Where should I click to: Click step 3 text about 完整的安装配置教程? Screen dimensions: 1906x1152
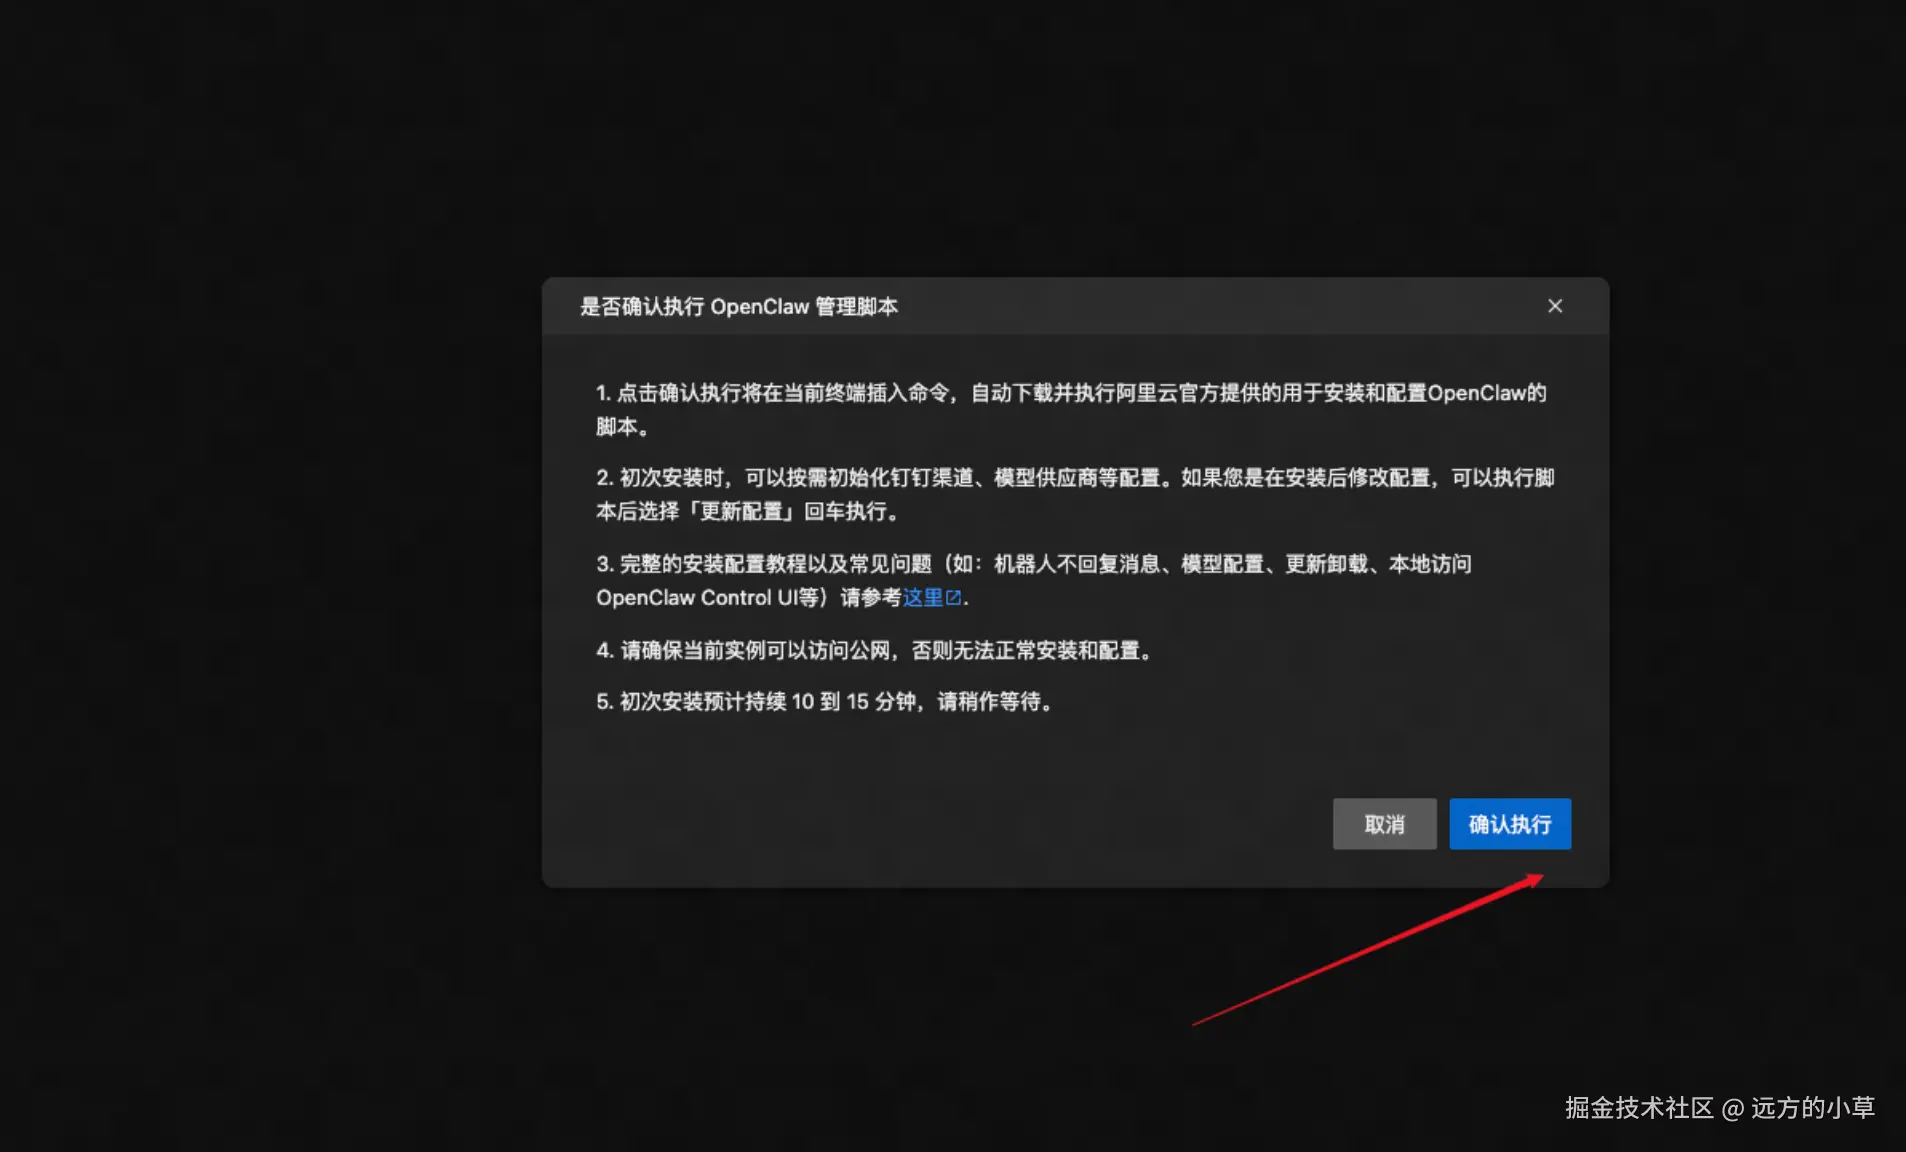point(1034,581)
